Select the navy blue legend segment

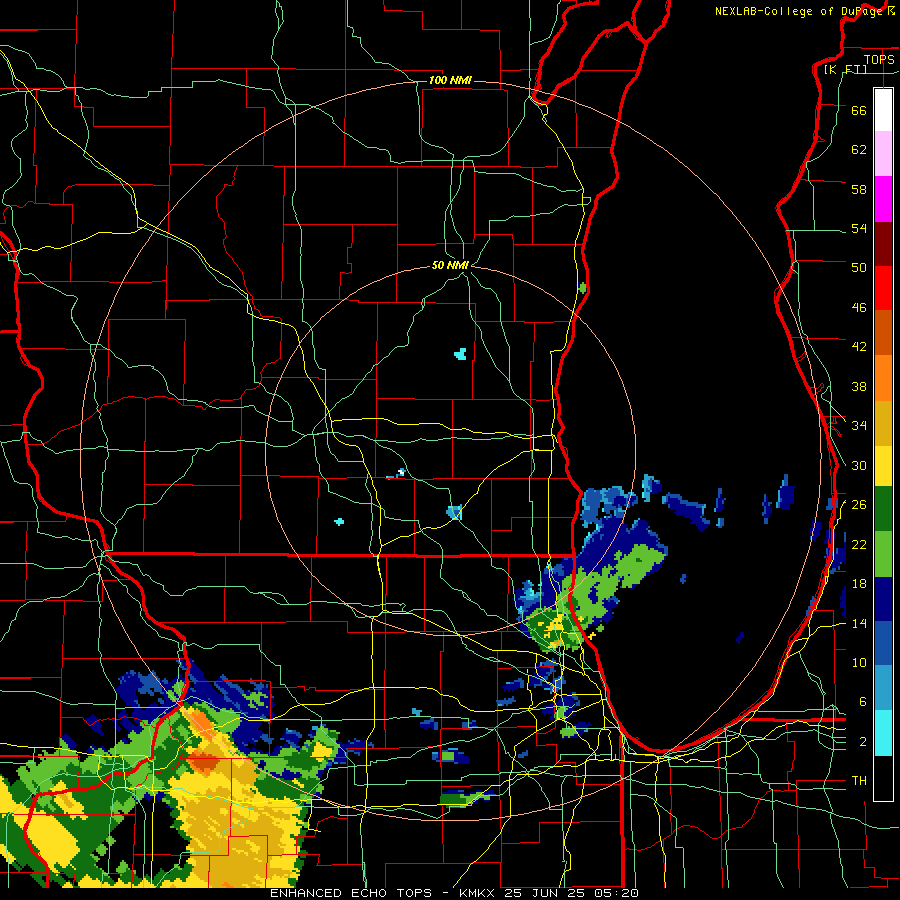(883, 599)
